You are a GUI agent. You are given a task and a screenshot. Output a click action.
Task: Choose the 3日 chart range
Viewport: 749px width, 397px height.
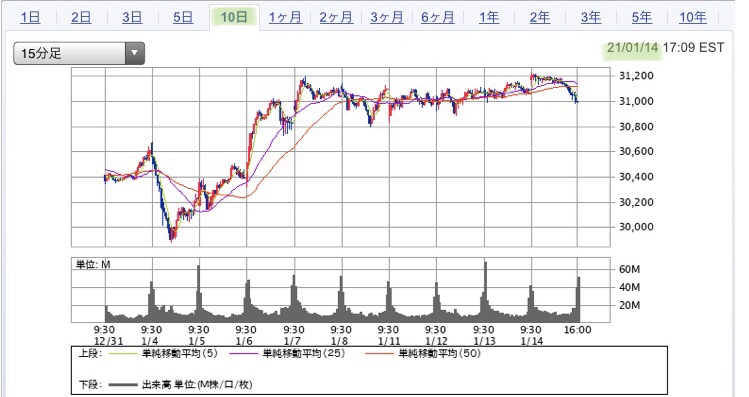(132, 18)
